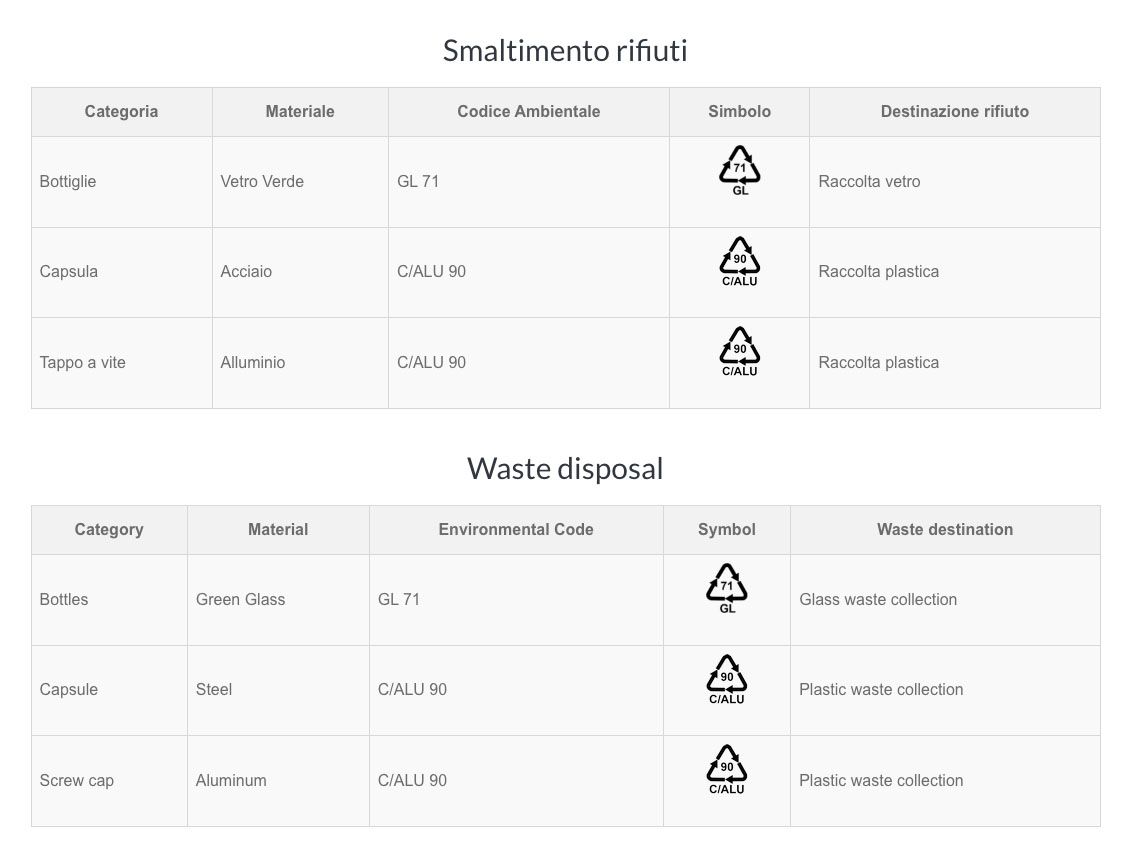The height and width of the screenshot is (860, 1132).
Task: Click the C/ALU 90 symbol in Capsula row
Action: point(739,261)
